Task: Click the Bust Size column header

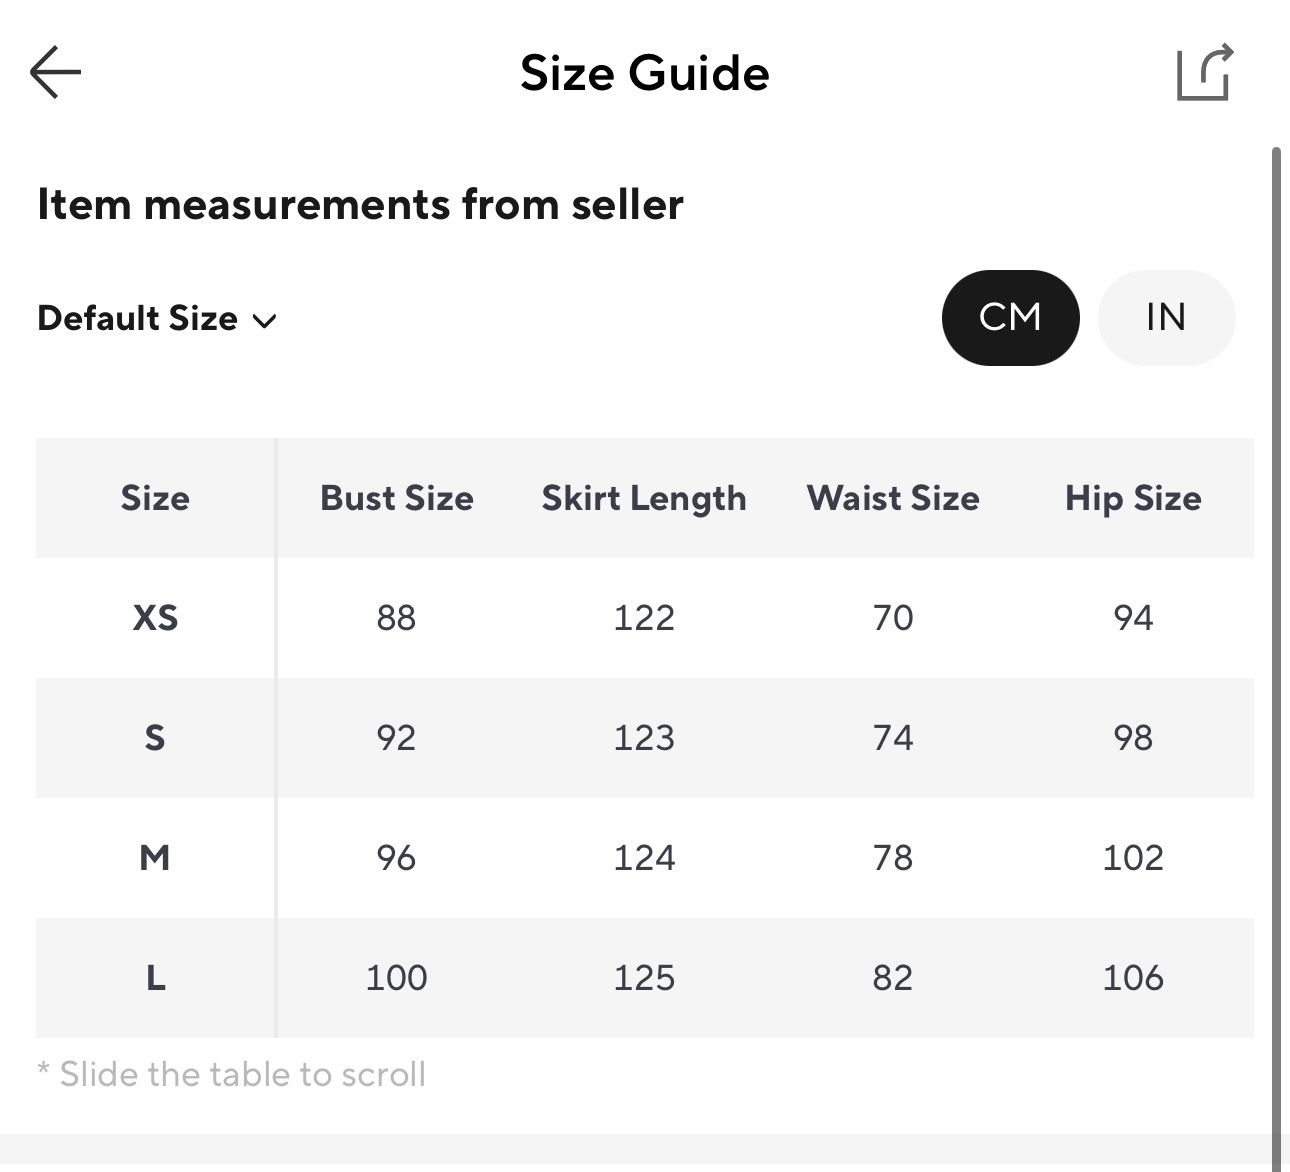Action: pos(396,498)
